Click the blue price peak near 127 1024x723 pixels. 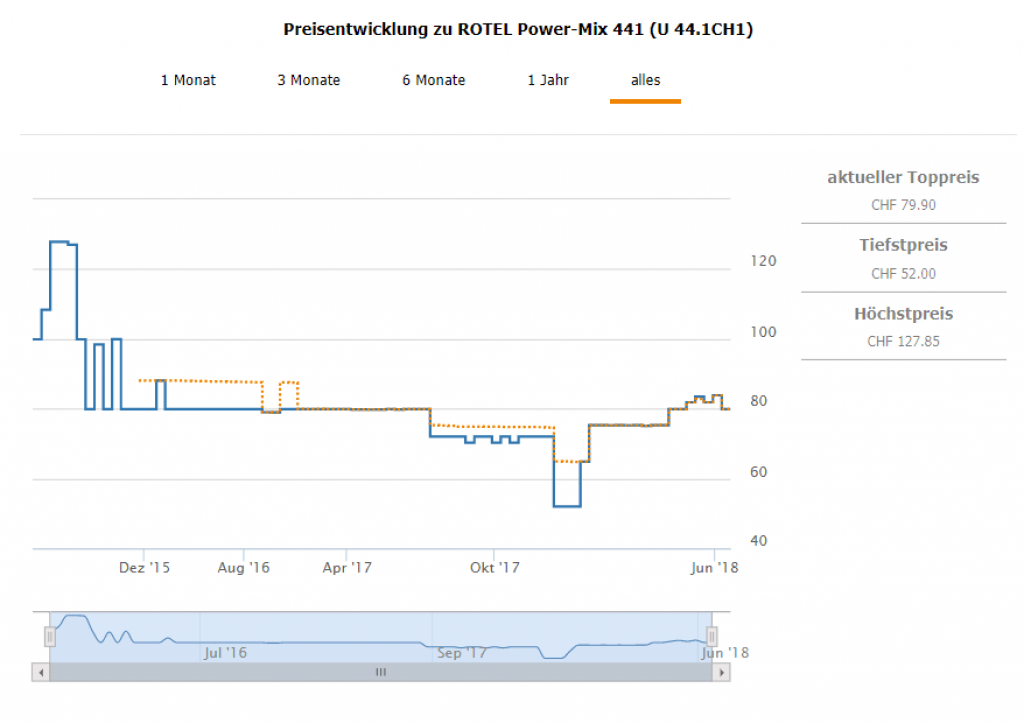point(60,242)
